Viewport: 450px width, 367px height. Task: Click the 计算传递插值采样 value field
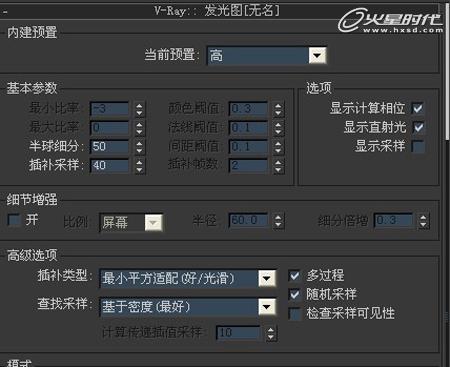238,333
